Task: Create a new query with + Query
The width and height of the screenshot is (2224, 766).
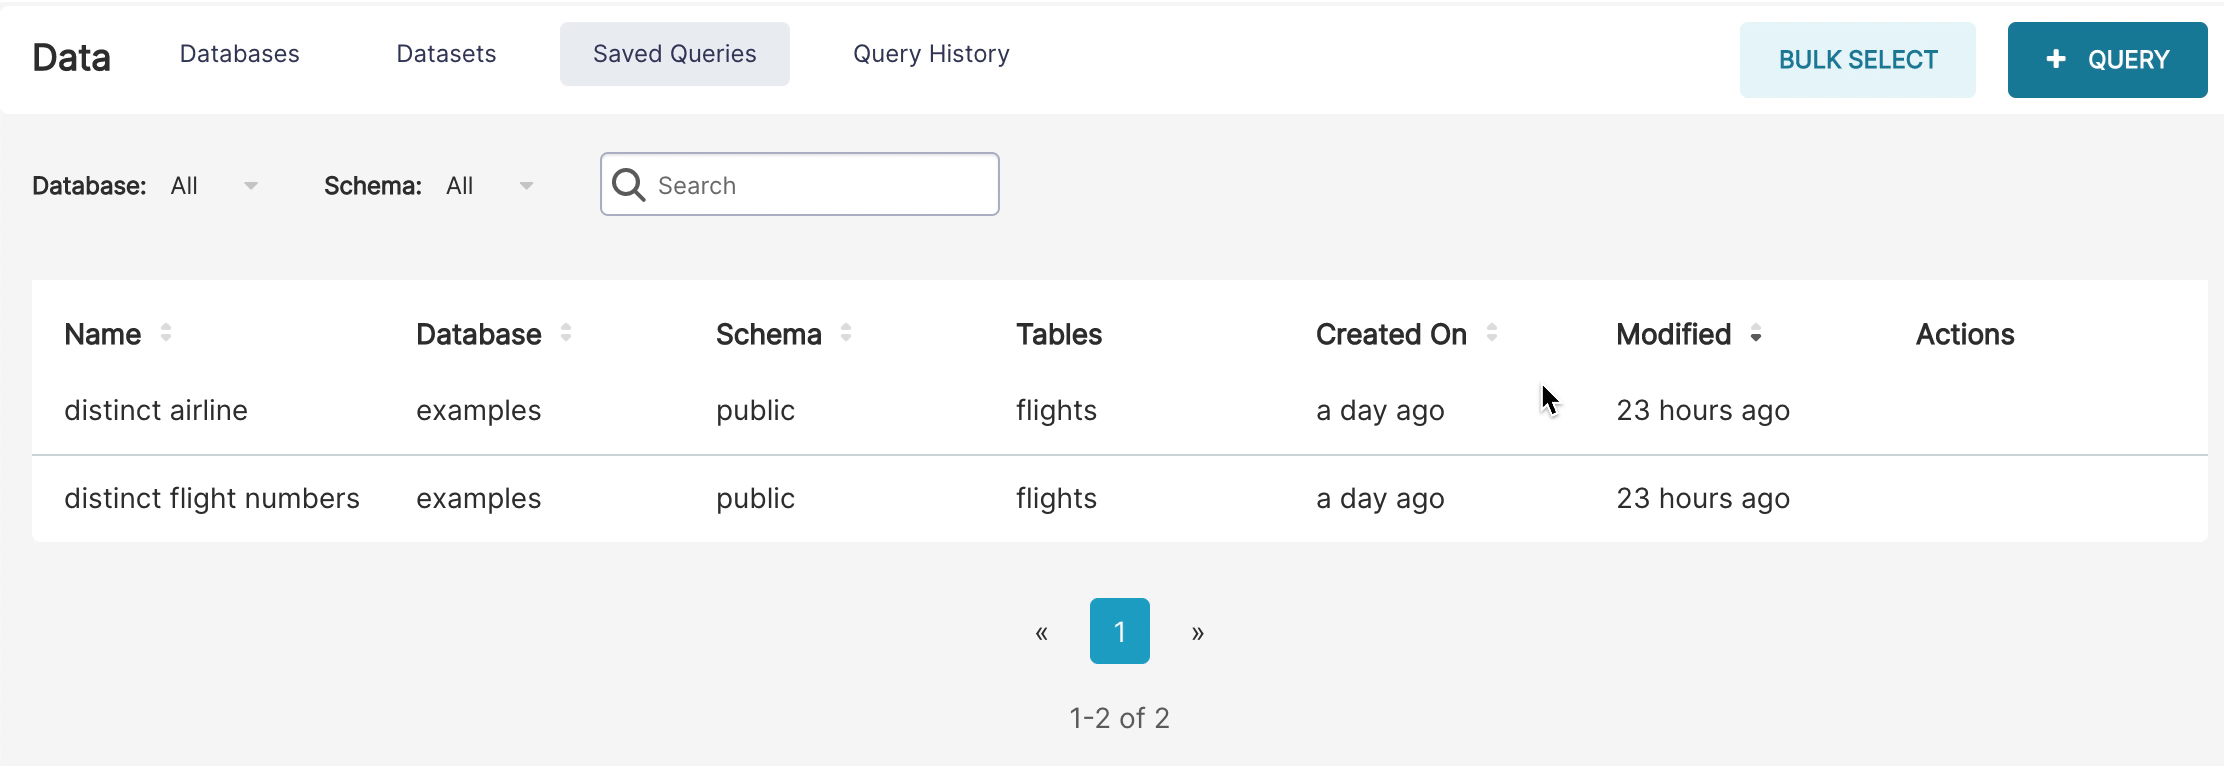Action: 2107,60
